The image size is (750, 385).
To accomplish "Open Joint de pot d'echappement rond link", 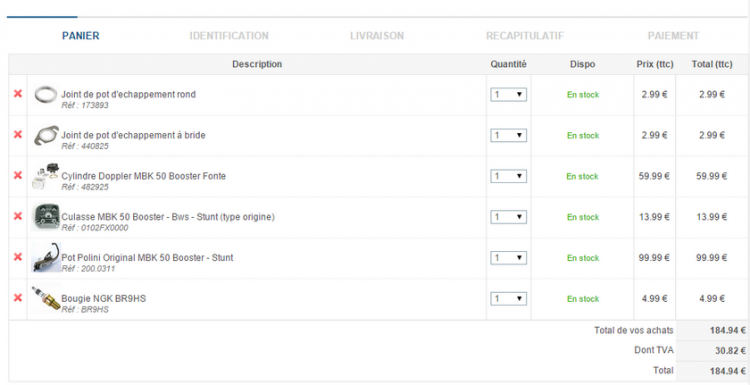I will pyautogui.click(x=129, y=94).
